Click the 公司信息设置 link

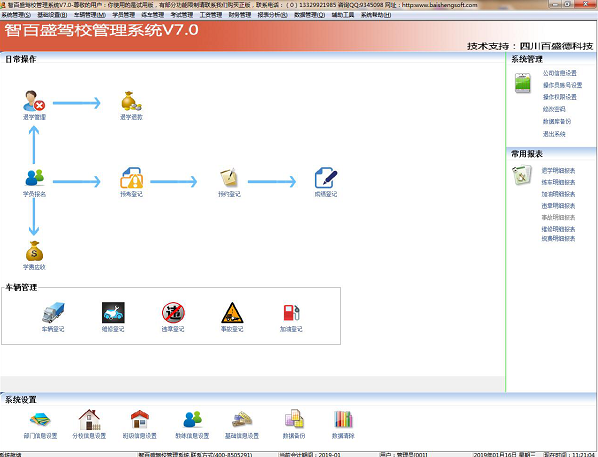(559, 73)
